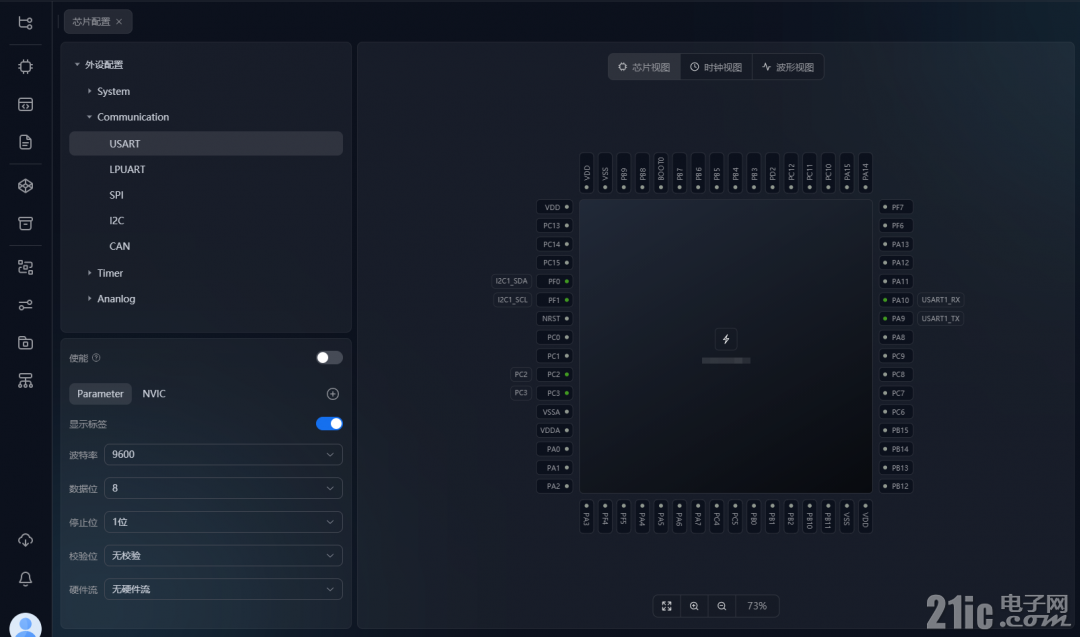Image resolution: width=1080 pixels, height=637 pixels.
Task: Click pin PF1 on the chip
Action: pyautogui.click(x=555, y=300)
